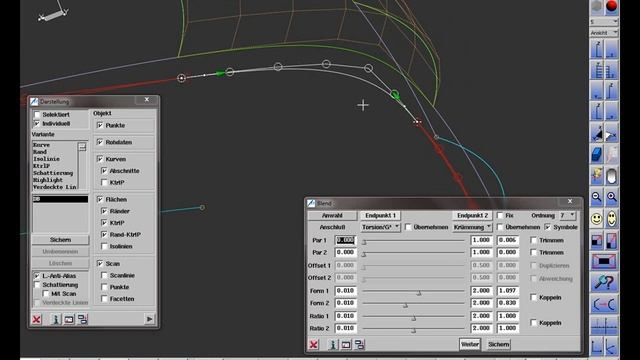
Task: Select Kurve in the Variante list
Action: (41, 145)
